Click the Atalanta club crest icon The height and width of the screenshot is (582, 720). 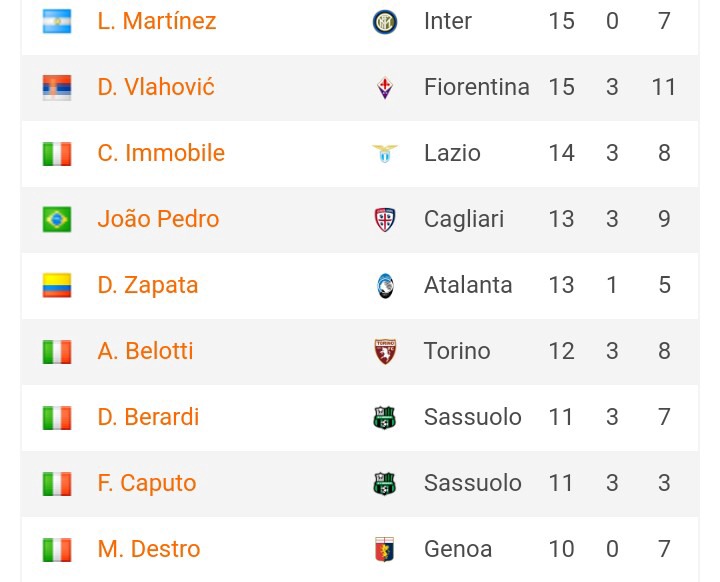pyautogui.click(x=385, y=286)
